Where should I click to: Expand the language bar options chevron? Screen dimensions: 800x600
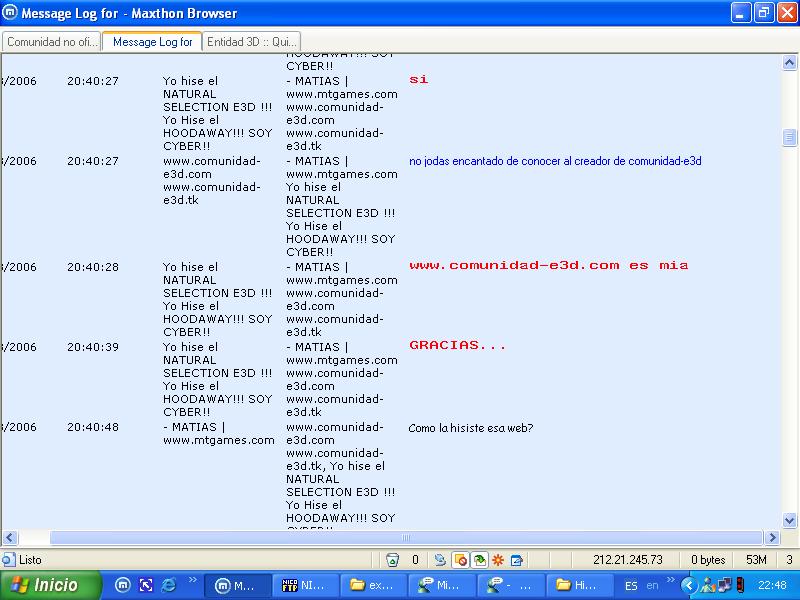point(671,580)
